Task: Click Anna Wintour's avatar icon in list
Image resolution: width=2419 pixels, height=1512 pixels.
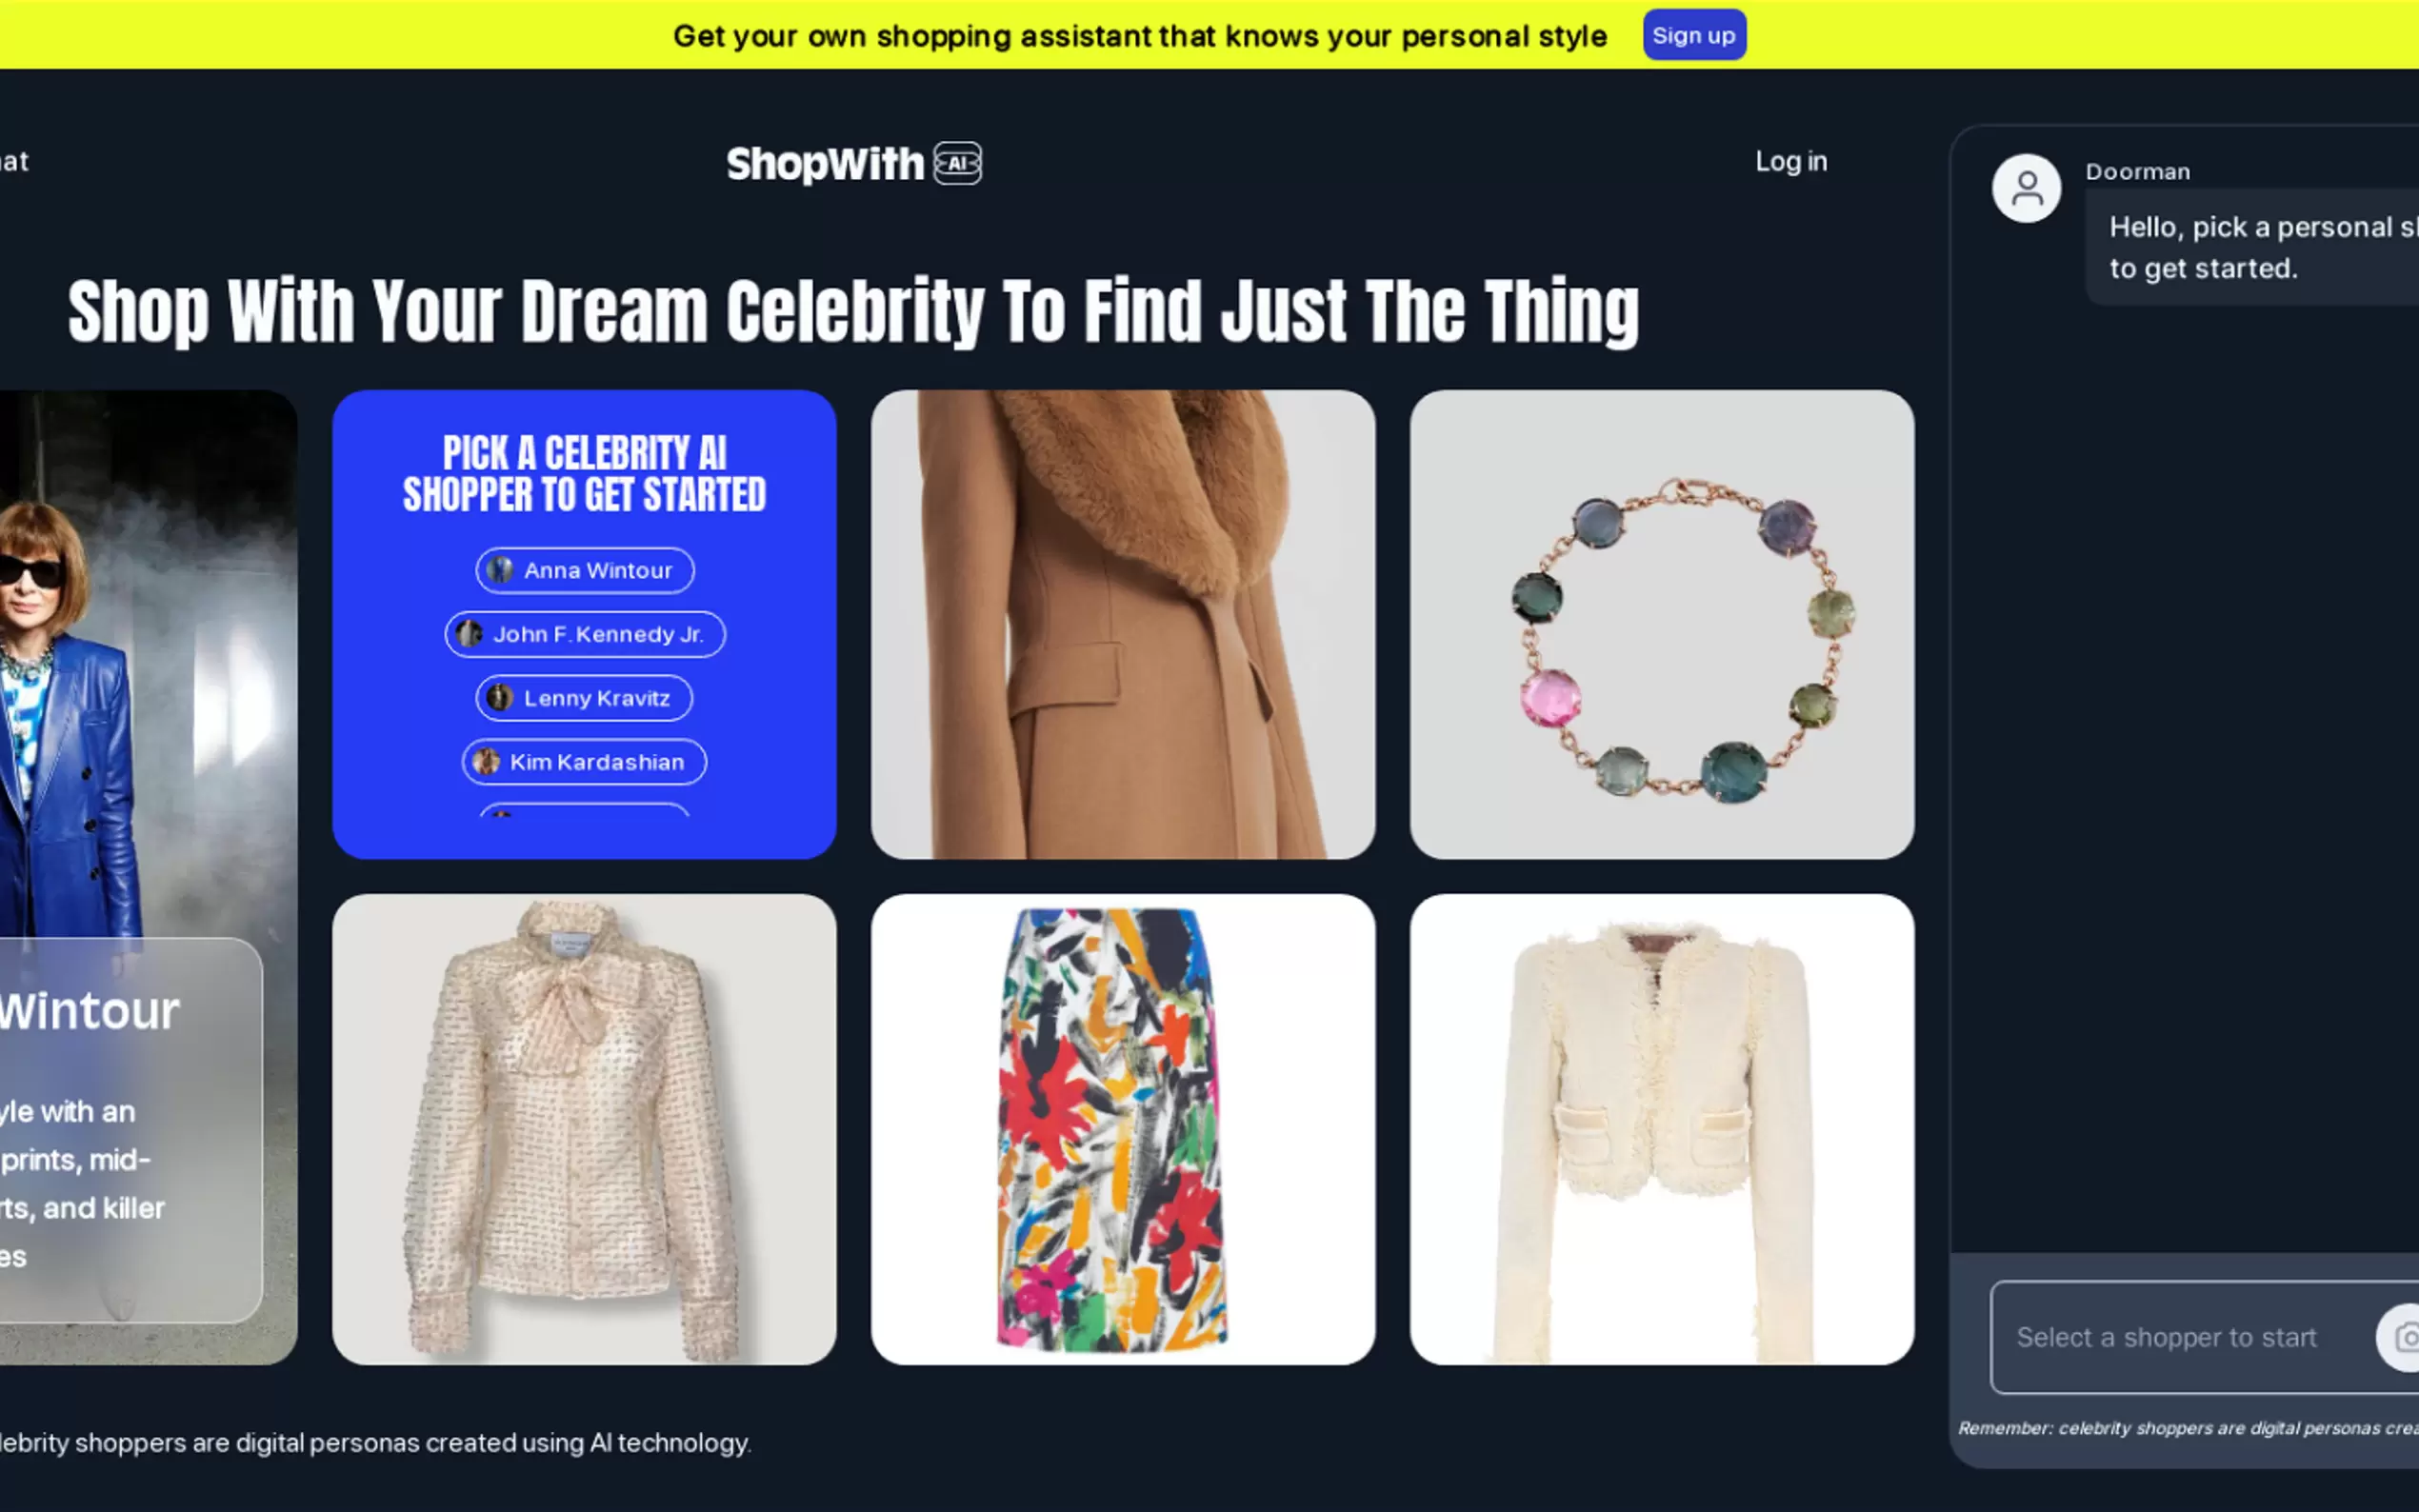Action: [500, 570]
